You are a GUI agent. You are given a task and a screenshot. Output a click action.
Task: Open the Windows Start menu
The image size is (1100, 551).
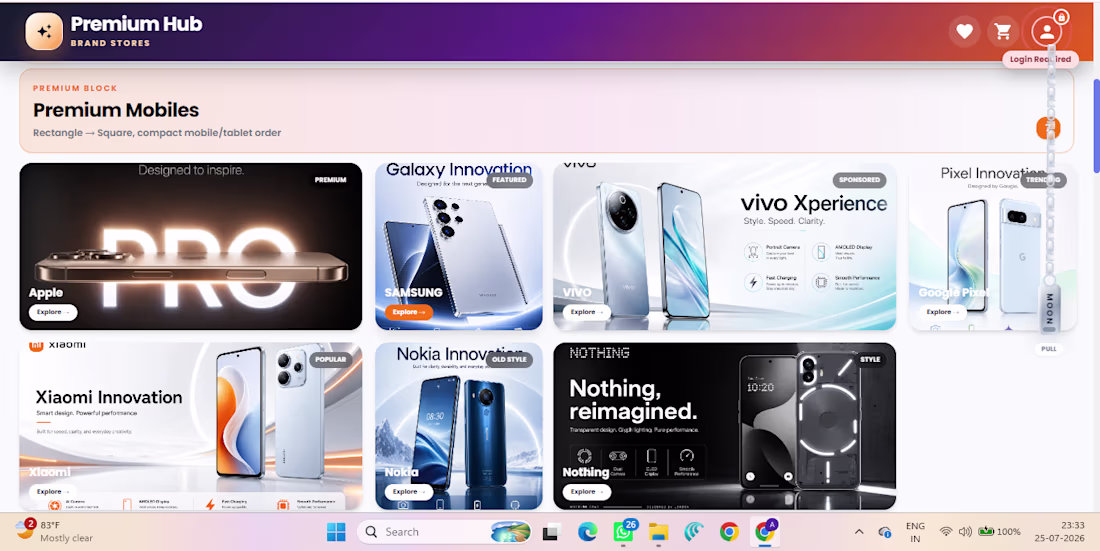pyautogui.click(x=336, y=532)
